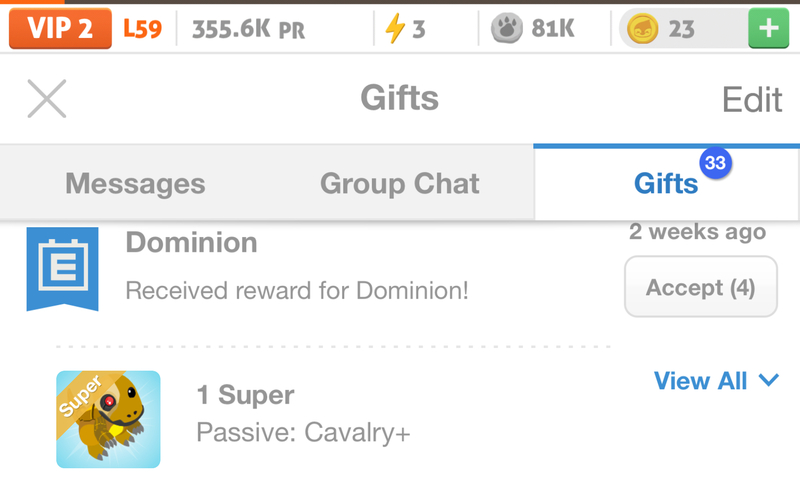Expand the View All rewards list
Screen dimensions: 800x485
click(701, 381)
